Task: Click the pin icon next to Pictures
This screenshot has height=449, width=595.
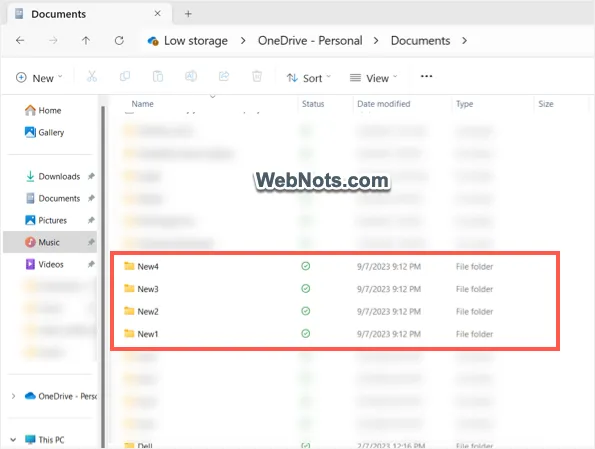Action: pos(91,220)
